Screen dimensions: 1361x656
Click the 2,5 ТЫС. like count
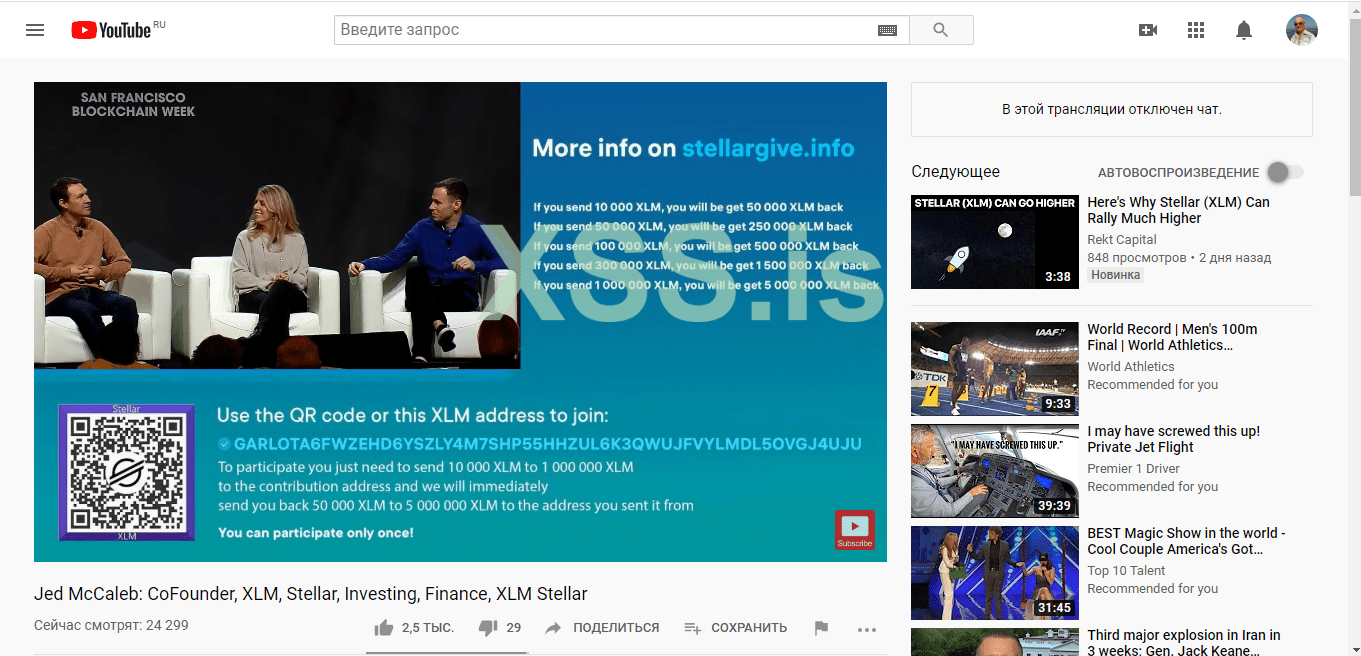click(x=428, y=628)
